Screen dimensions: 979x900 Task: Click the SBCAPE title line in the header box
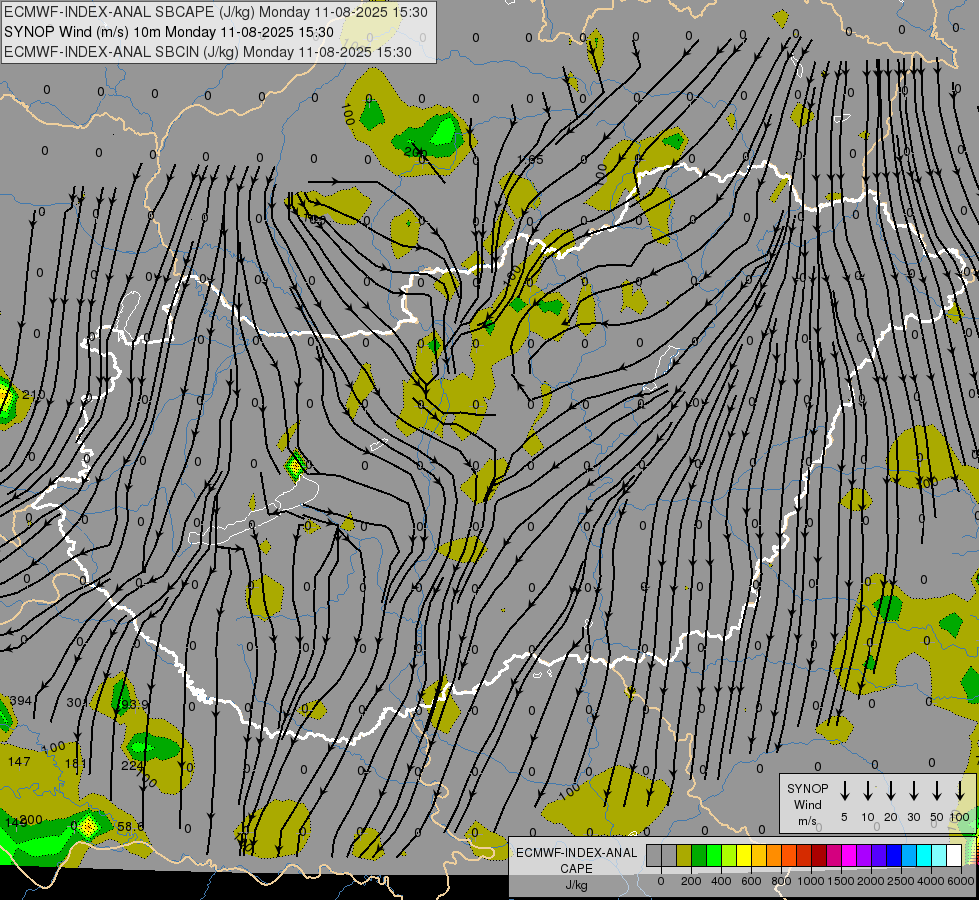point(215,12)
